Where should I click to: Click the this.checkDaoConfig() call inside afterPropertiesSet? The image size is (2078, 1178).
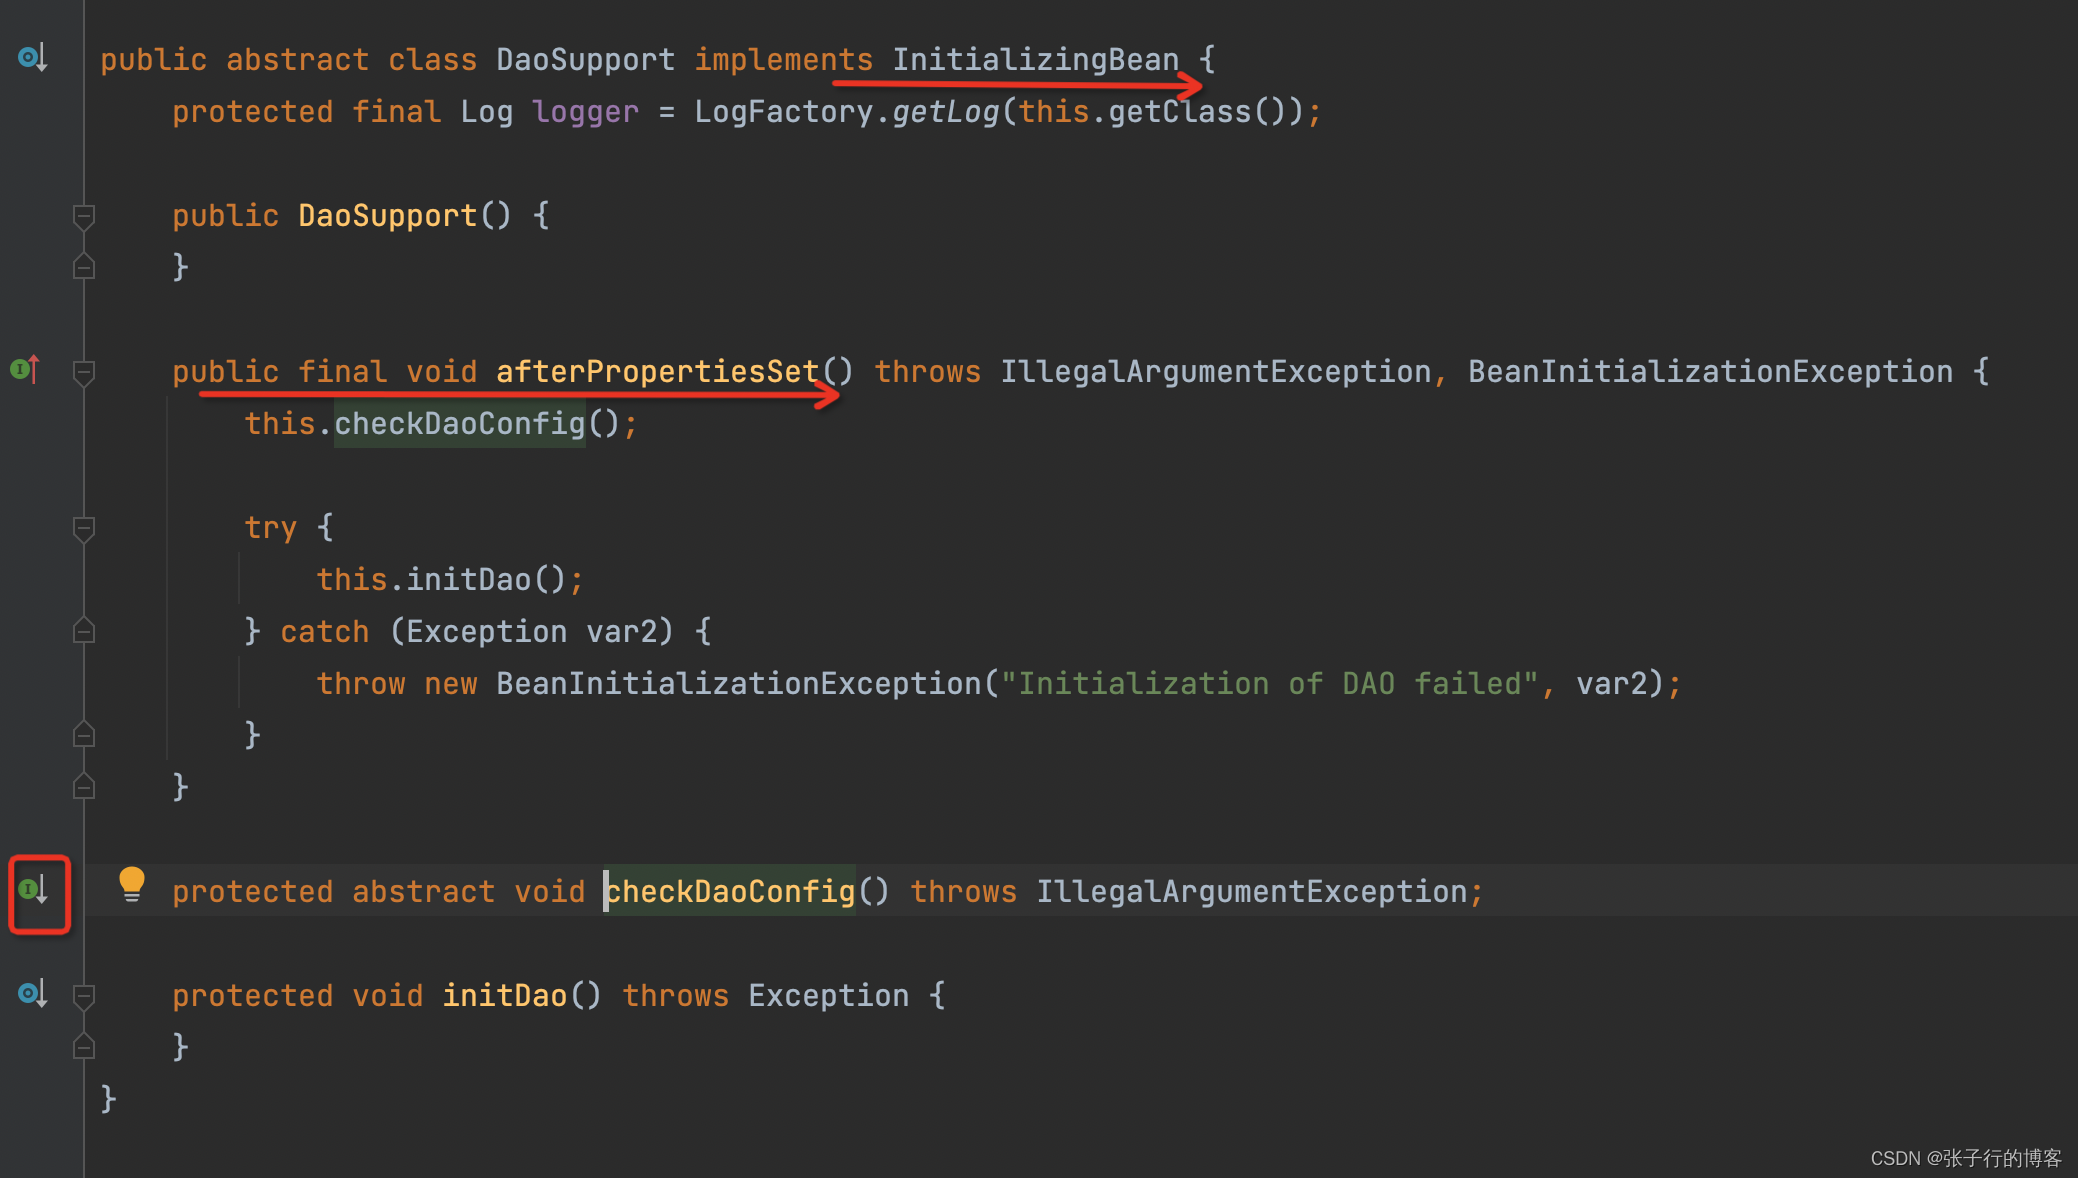click(x=459, y=424)
